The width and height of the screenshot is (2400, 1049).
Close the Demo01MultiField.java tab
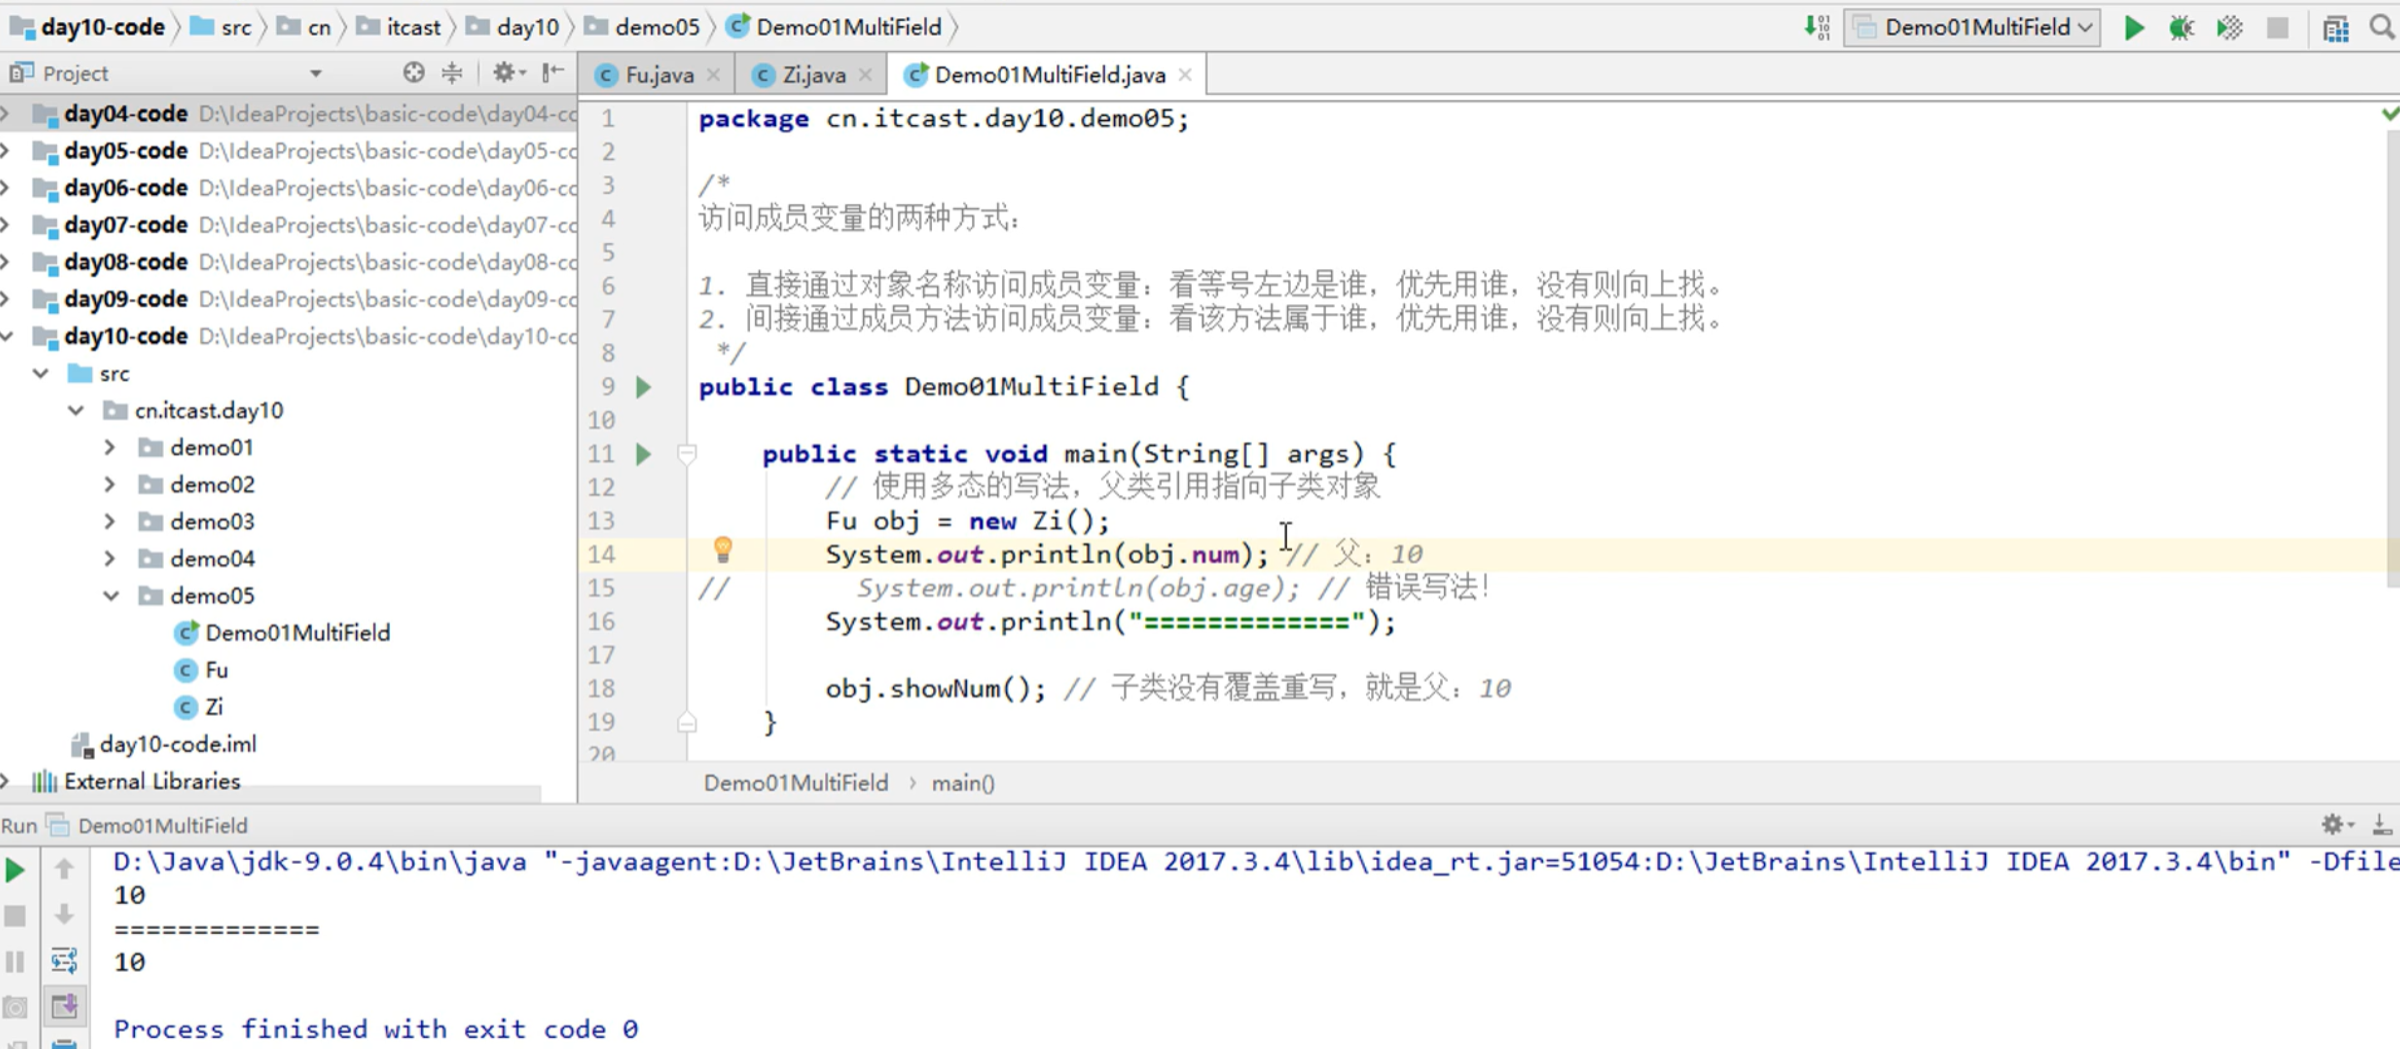tap(1185, 75)
